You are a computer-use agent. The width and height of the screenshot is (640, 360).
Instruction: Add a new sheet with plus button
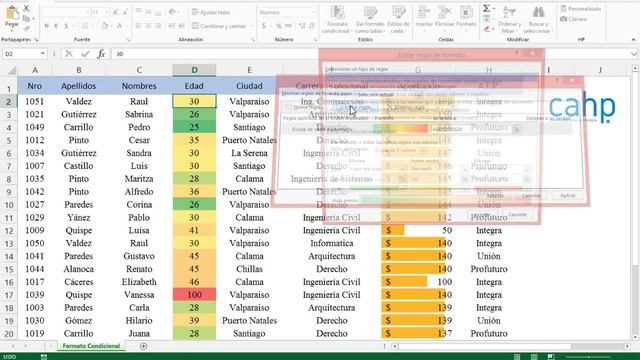coord(143,346)
